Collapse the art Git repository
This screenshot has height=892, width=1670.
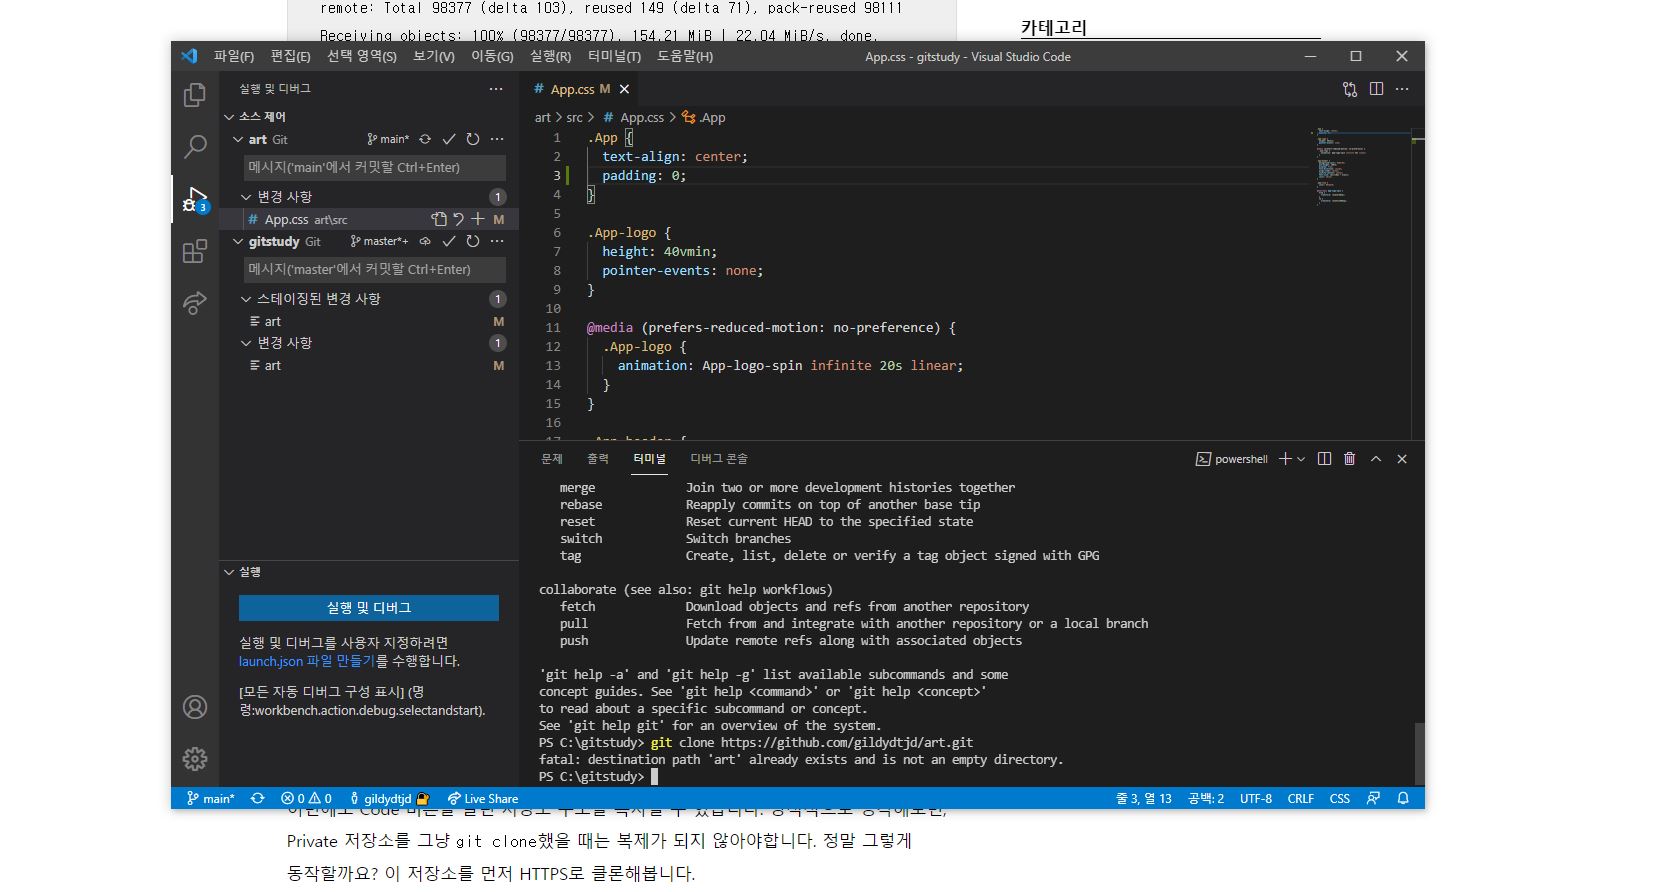[x=238, y=139]
